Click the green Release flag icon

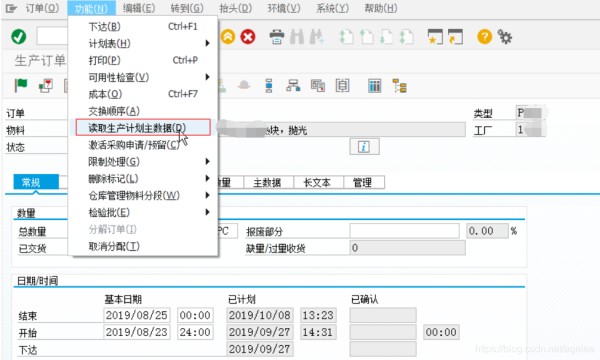point(21,85)
